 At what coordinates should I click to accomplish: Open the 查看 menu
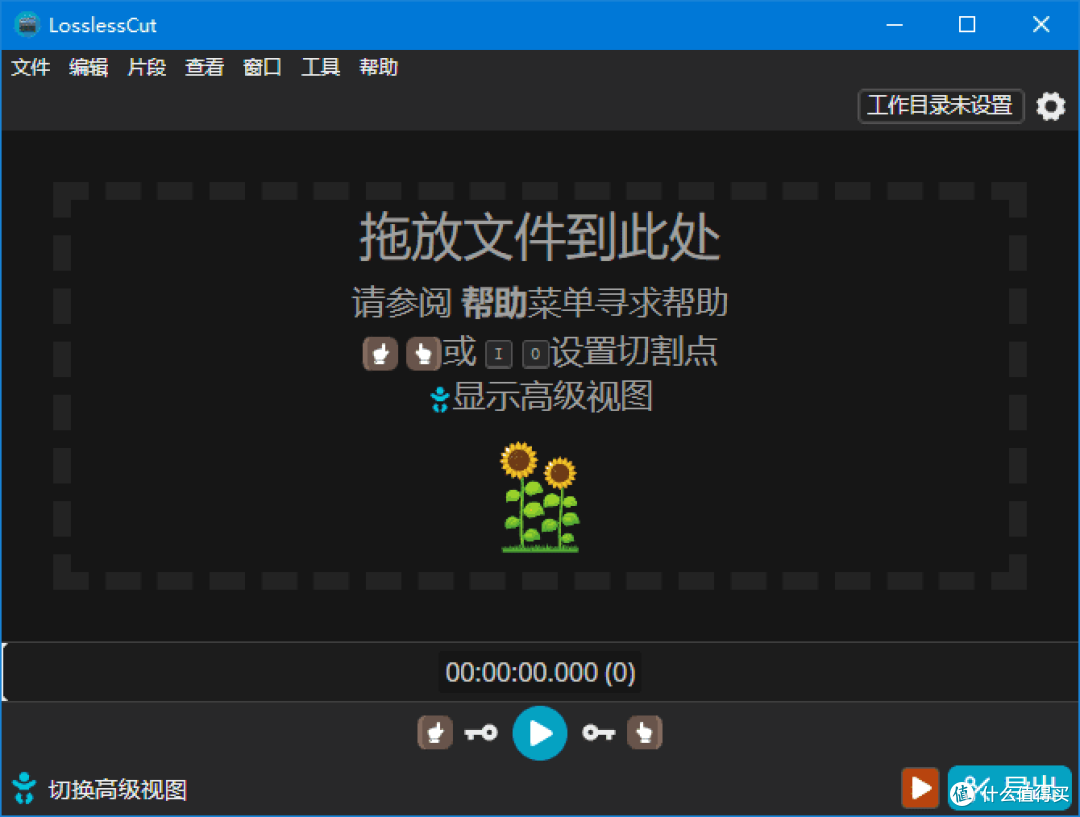205,68
